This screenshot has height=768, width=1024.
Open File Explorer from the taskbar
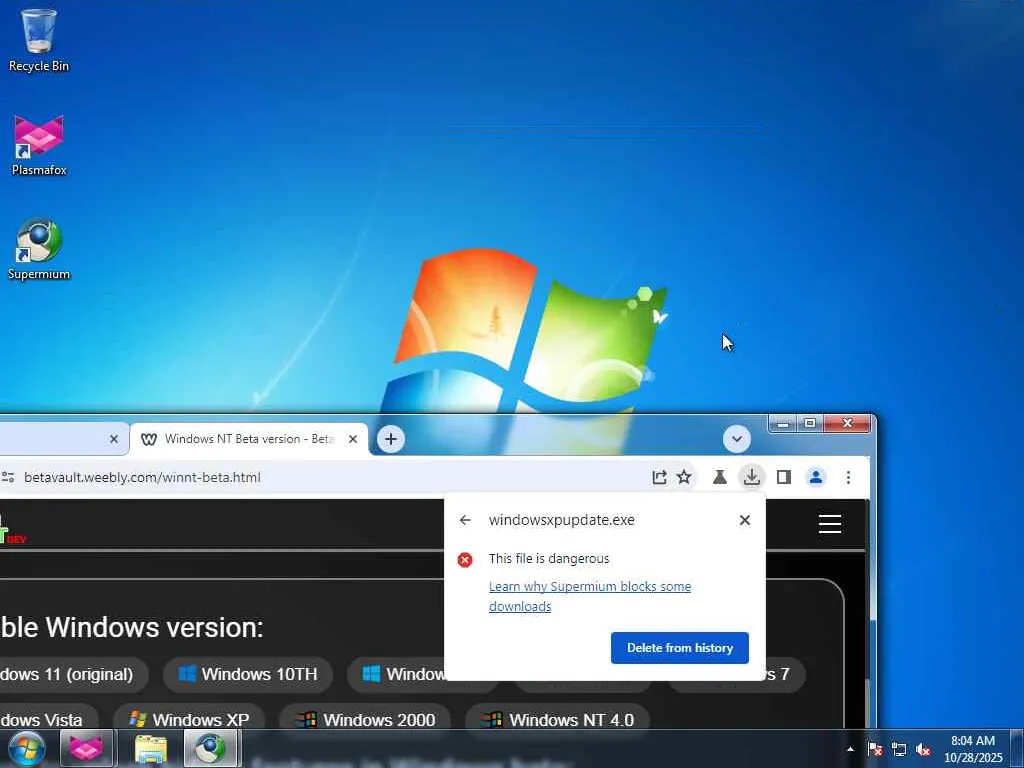tap(151, 749)
